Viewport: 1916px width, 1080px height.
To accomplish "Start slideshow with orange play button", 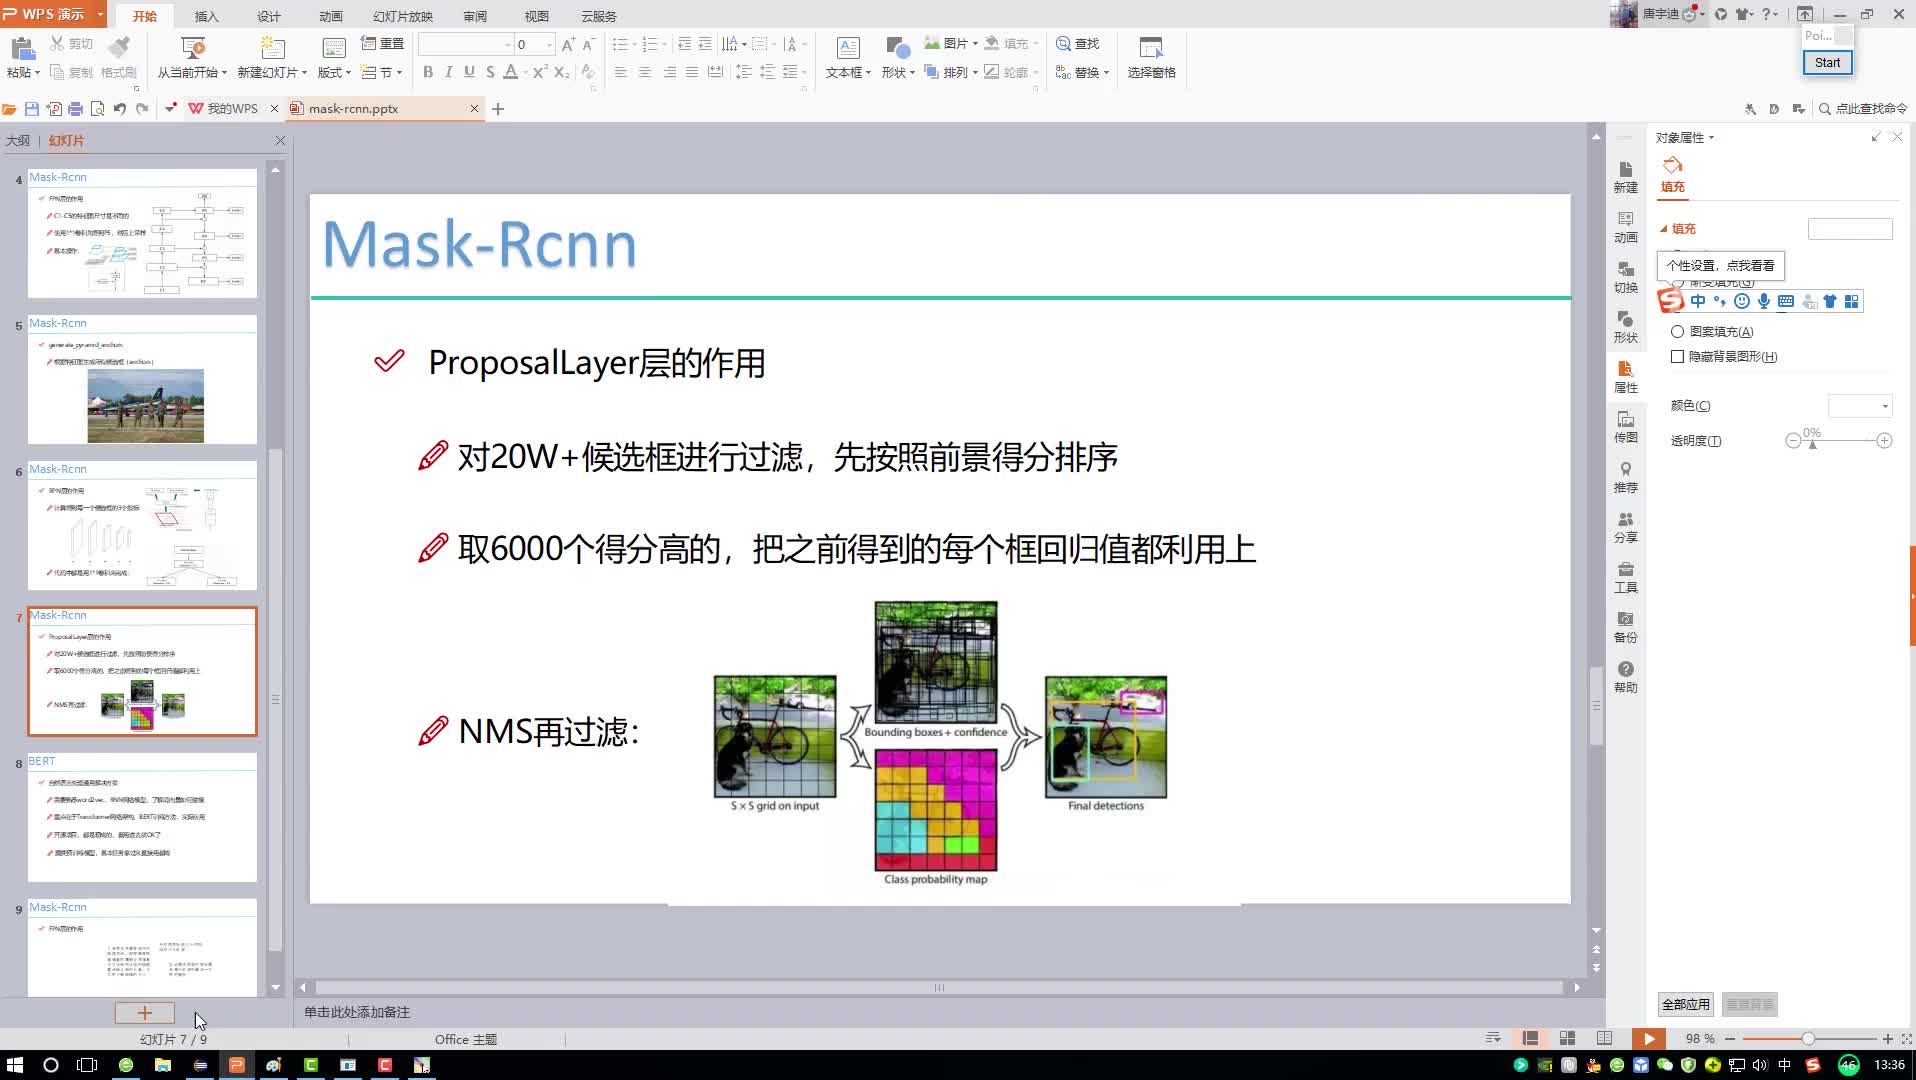I will click(x=1649, y=1038).
